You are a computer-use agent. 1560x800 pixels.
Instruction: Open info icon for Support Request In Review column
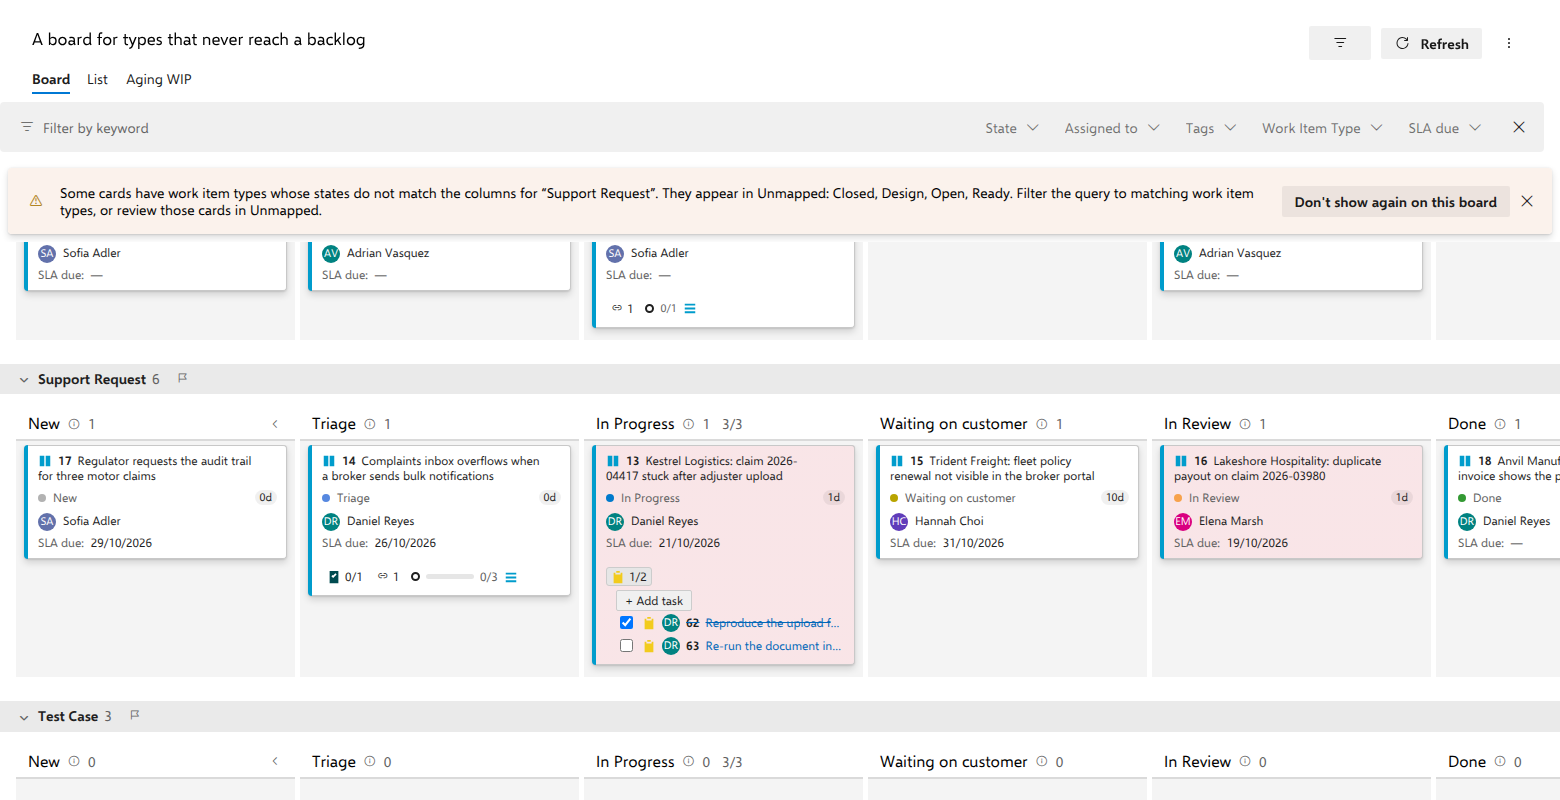tap(1245, 424)
